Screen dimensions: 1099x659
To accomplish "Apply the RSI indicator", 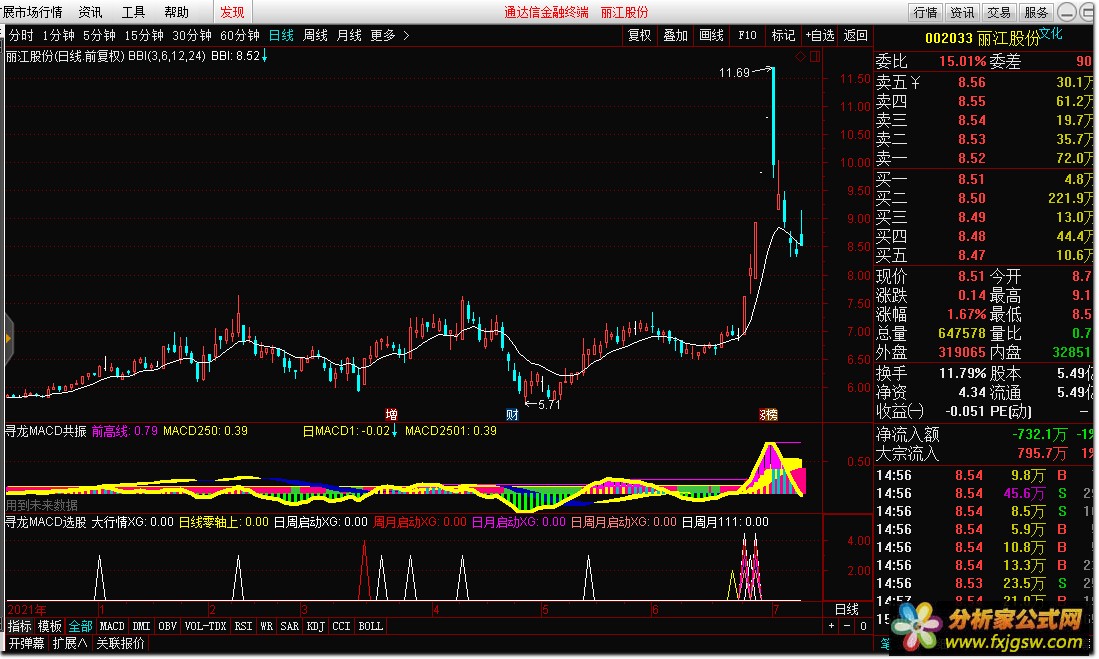I will coord(243,626).
